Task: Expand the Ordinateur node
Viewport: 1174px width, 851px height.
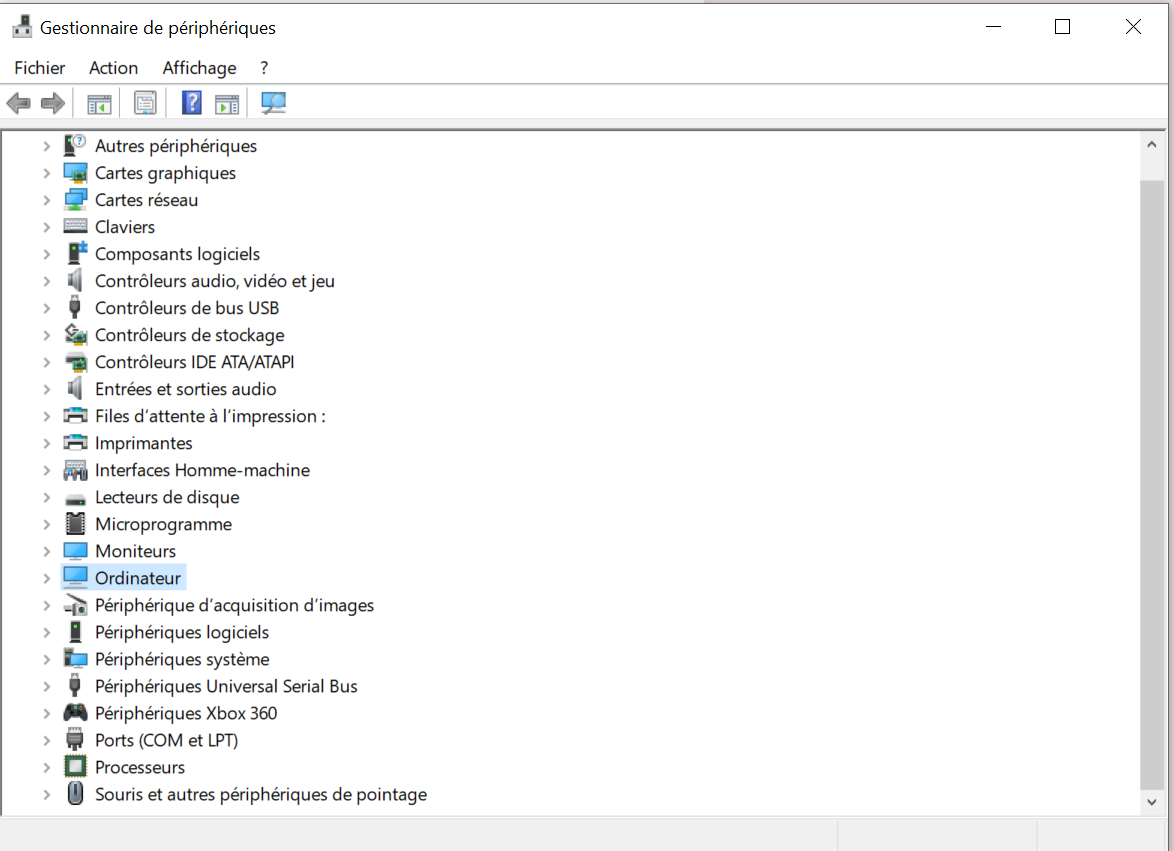Action: [46, 578]
